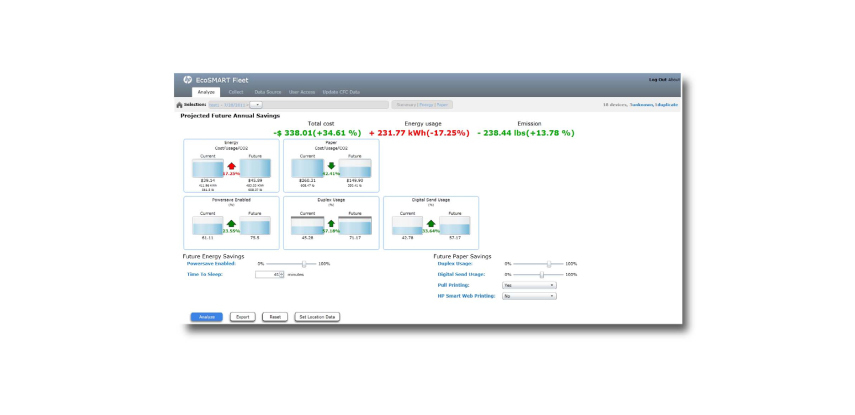Switch to the Collect tab

235,92
